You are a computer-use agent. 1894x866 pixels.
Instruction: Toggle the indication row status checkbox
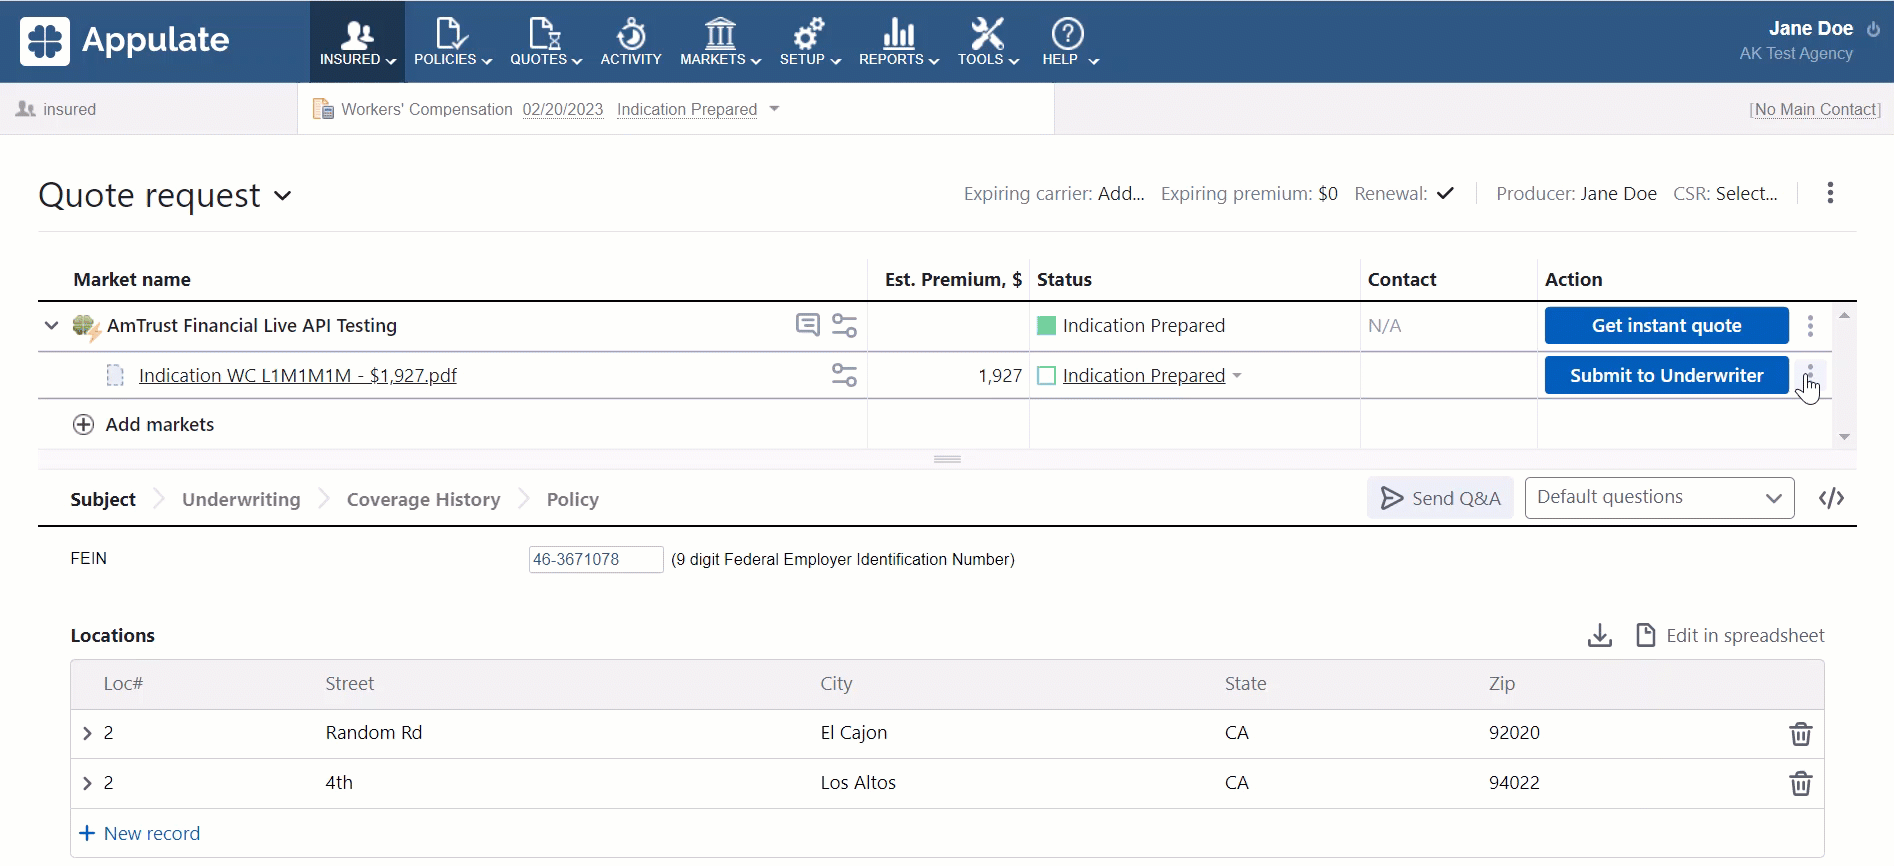1047,375
